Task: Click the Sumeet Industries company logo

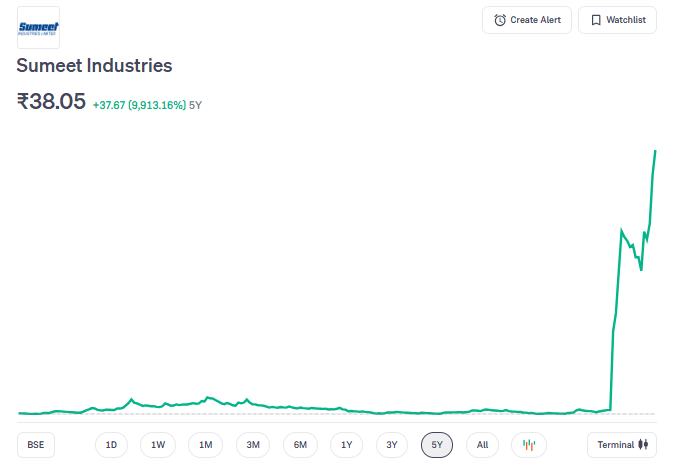Action: 39,27
